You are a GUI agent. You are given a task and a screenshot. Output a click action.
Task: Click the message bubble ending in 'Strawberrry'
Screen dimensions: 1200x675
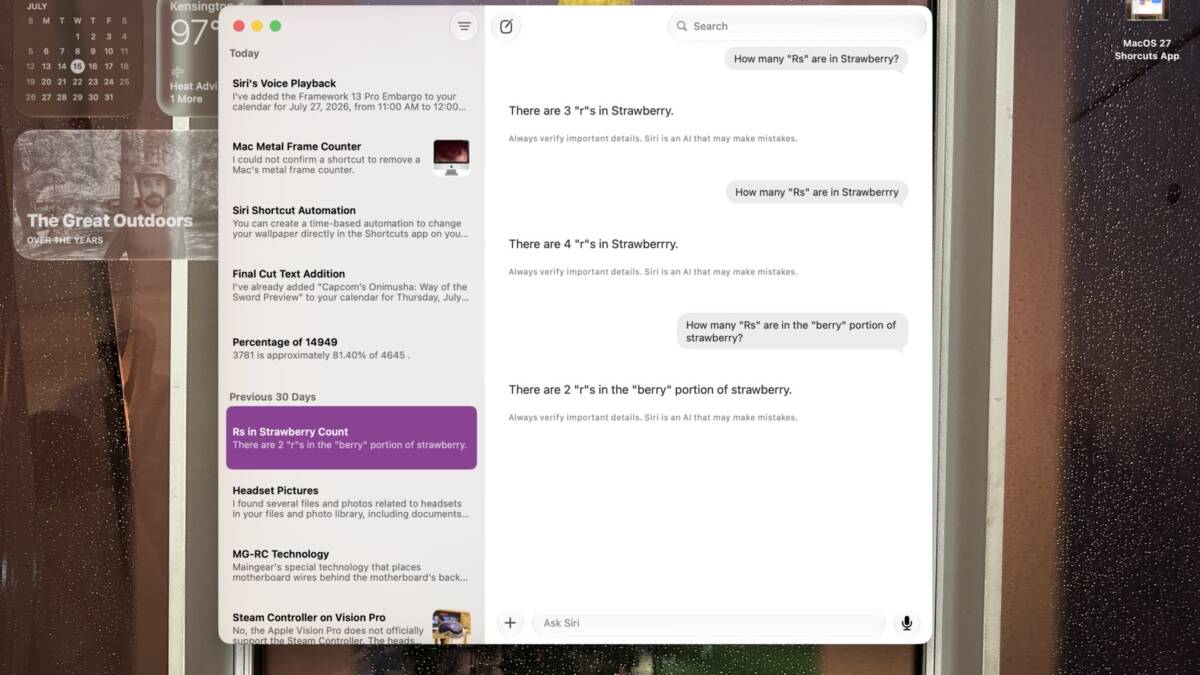coord(817,192)
